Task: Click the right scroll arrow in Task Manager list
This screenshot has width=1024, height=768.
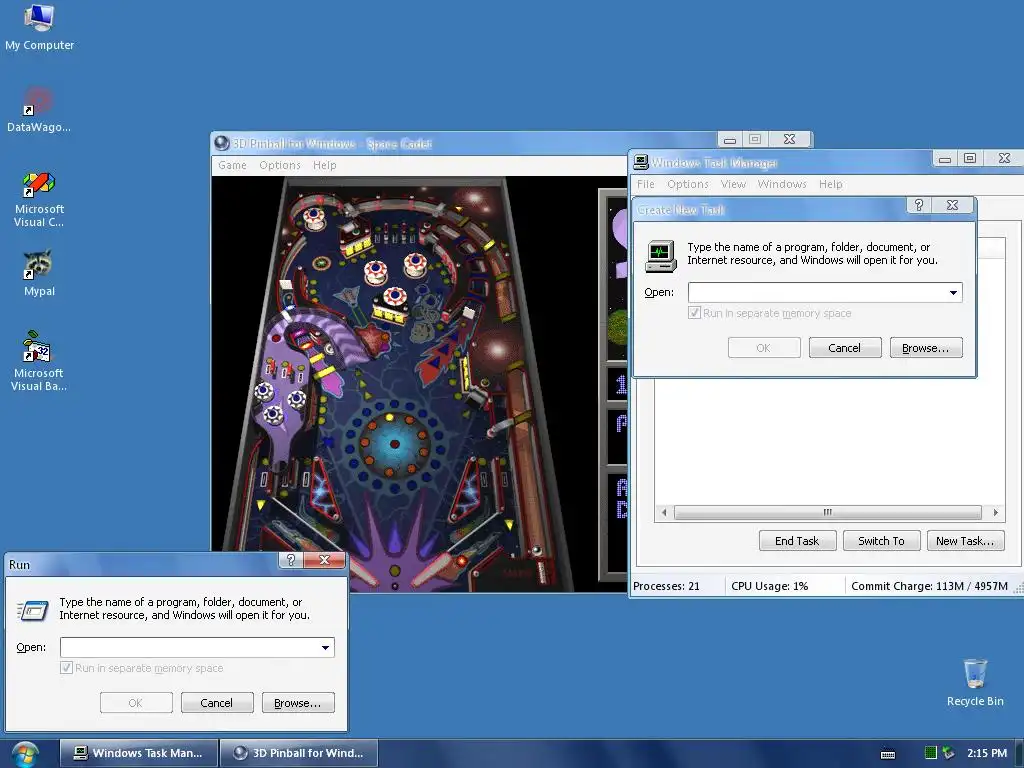Action: pos(995,513)
